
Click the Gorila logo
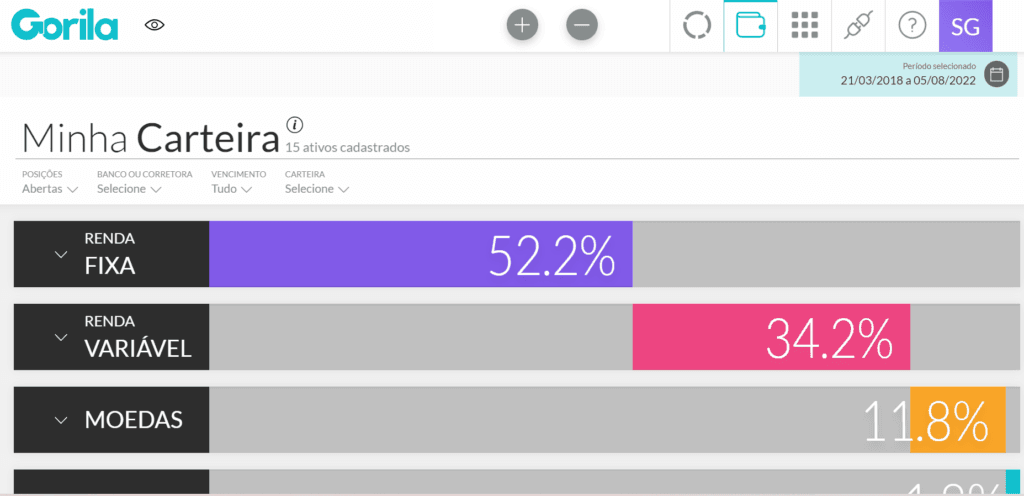65,25
